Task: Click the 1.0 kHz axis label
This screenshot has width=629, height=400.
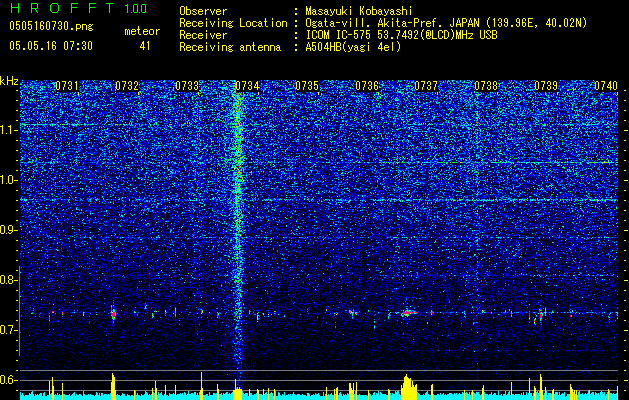Action: [9, 180]
